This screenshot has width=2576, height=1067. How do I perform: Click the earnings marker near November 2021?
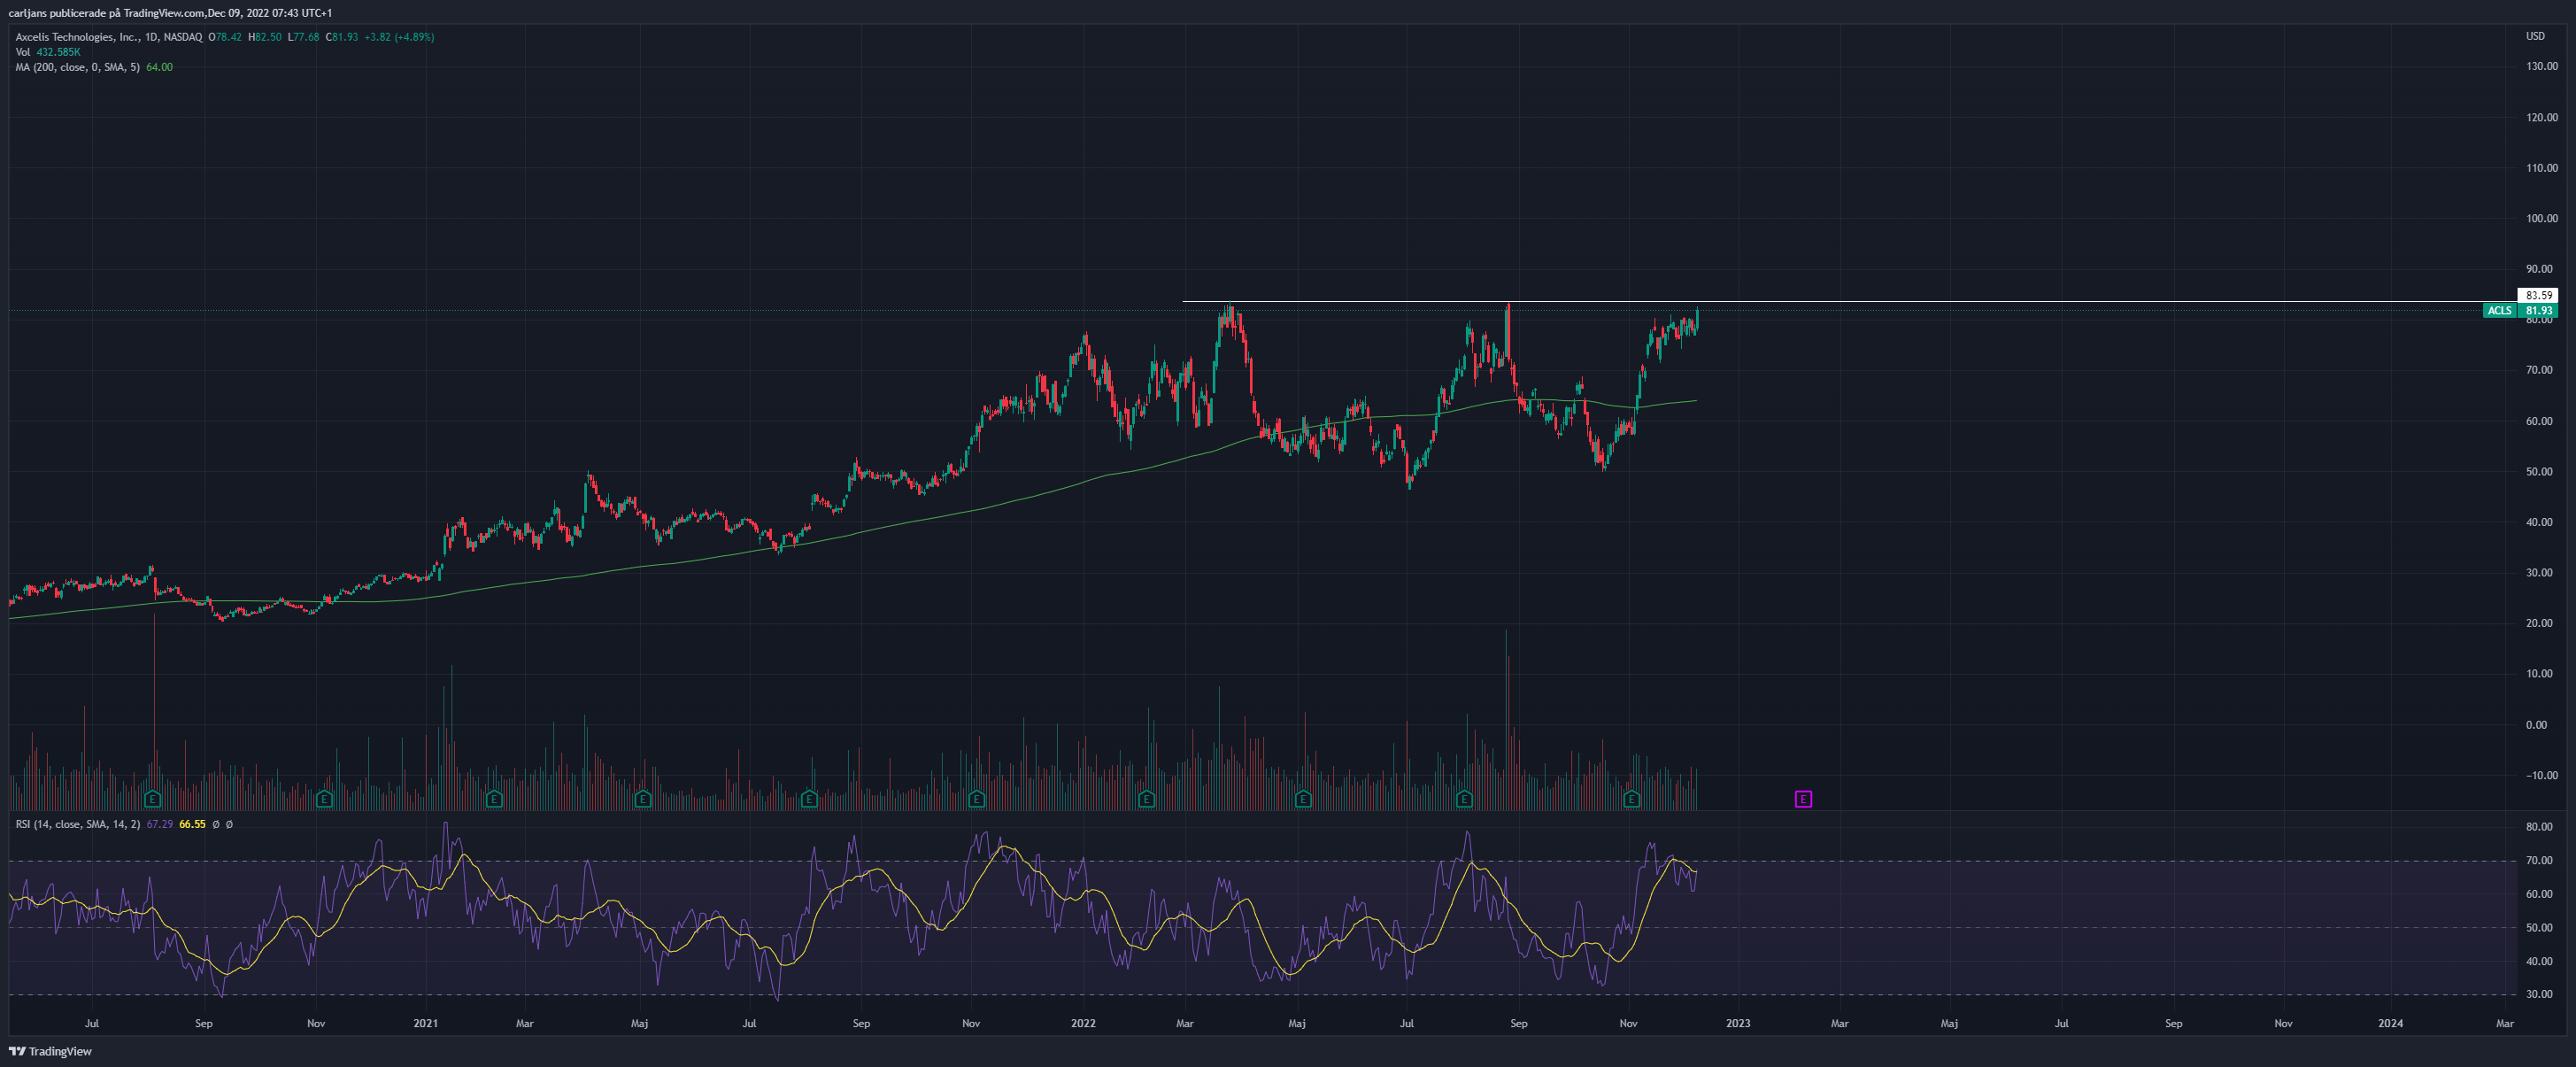(977, 799)
